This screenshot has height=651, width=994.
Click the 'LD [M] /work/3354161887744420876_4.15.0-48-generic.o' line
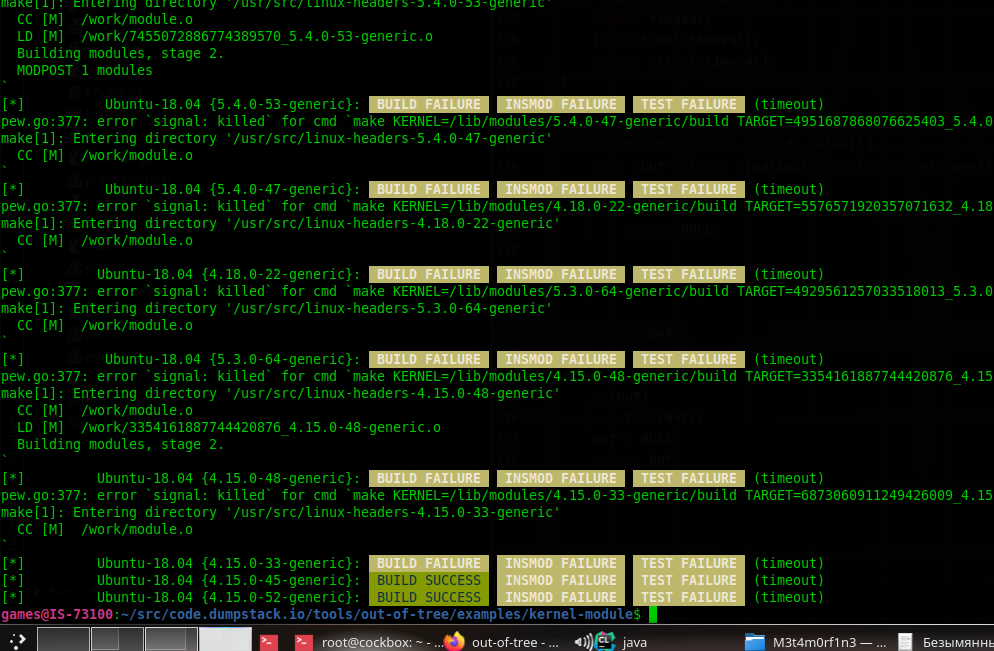tap(228, 427)
